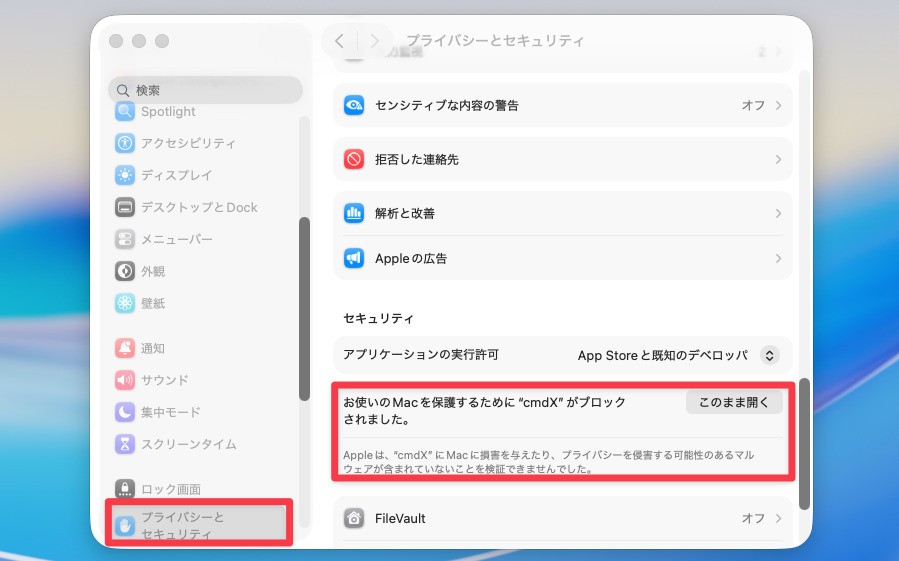Click the 壁紙 wallpaper flower icon
899x561 pixels.
(x=124, y=303)
